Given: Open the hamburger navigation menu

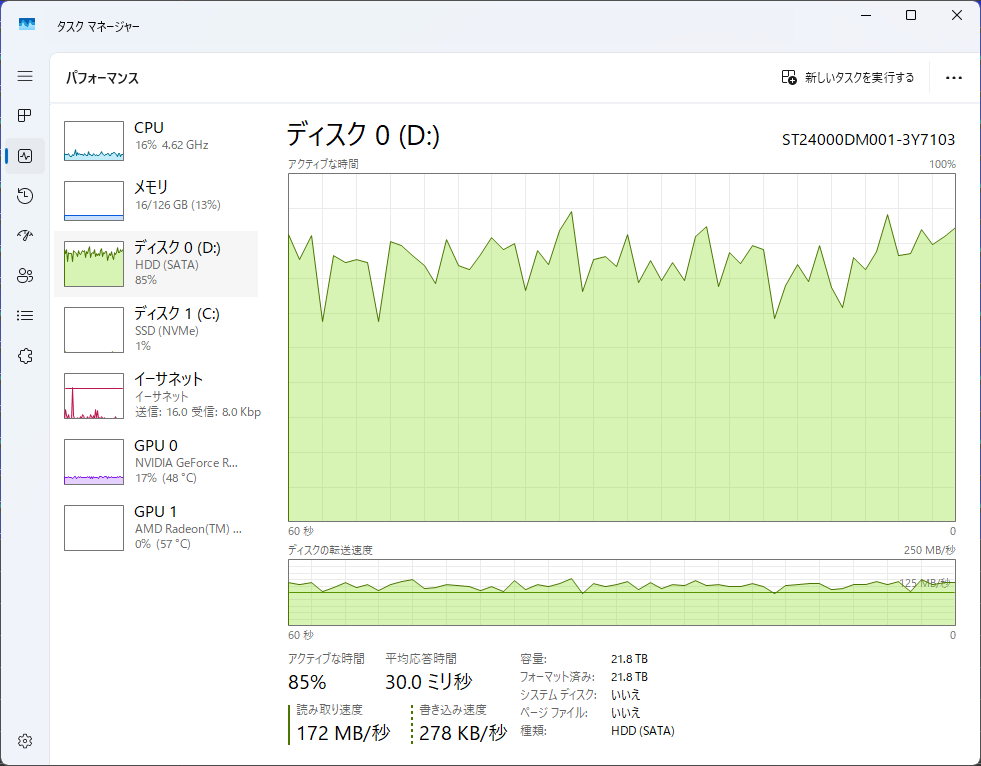Looking at the screenshot, I should click(x=25, y=76).
